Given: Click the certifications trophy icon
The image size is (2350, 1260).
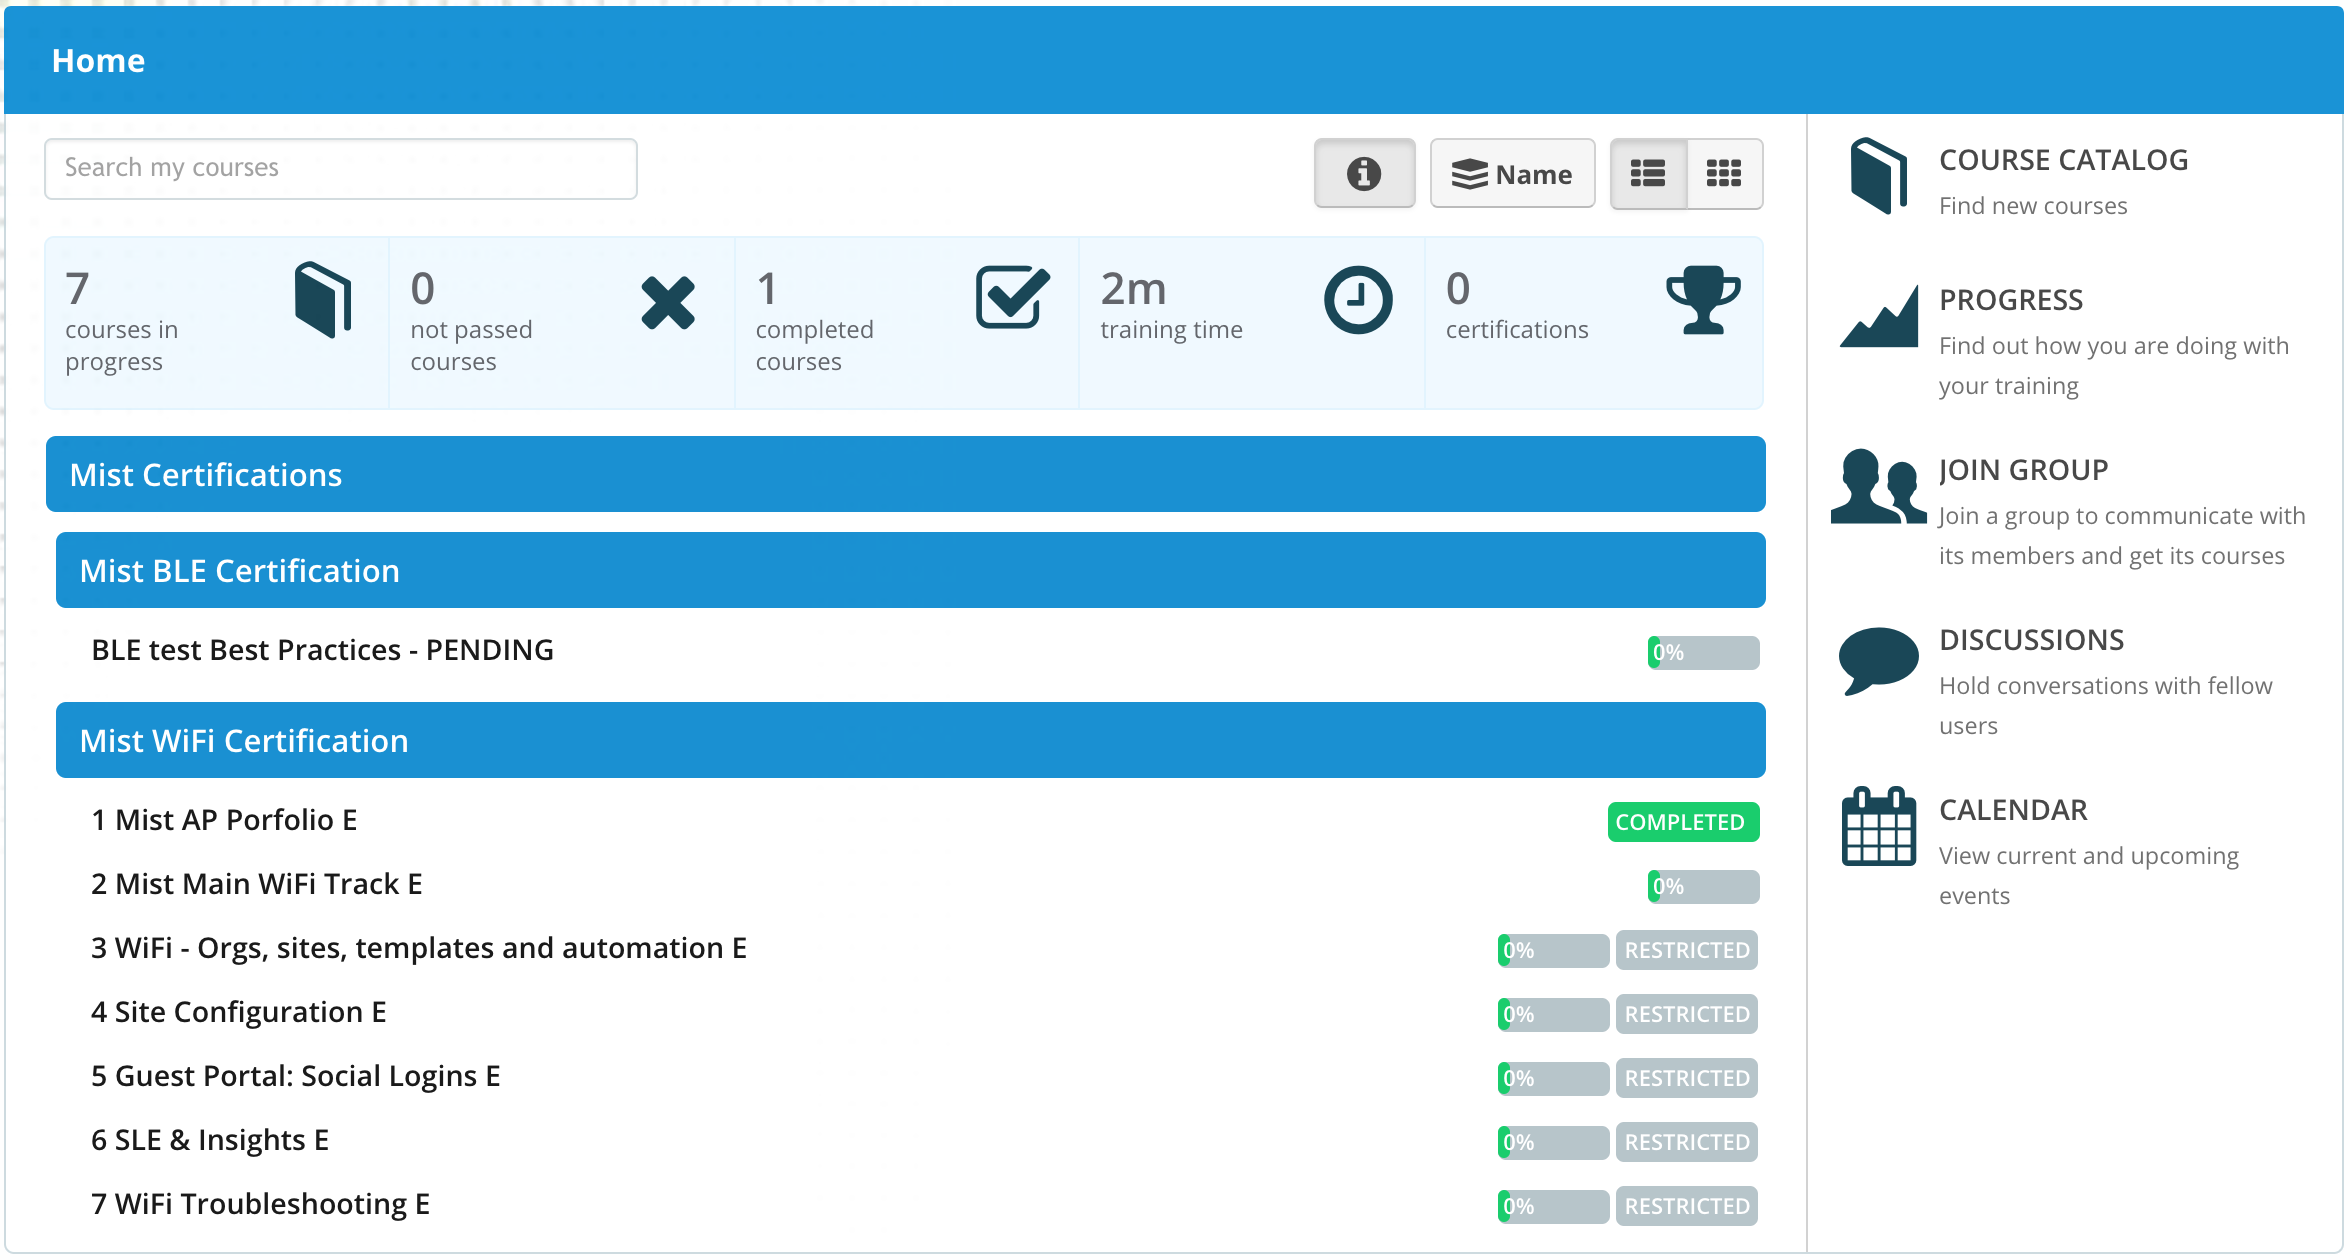Looking at the screenshot, I should tap(1702, 300).
